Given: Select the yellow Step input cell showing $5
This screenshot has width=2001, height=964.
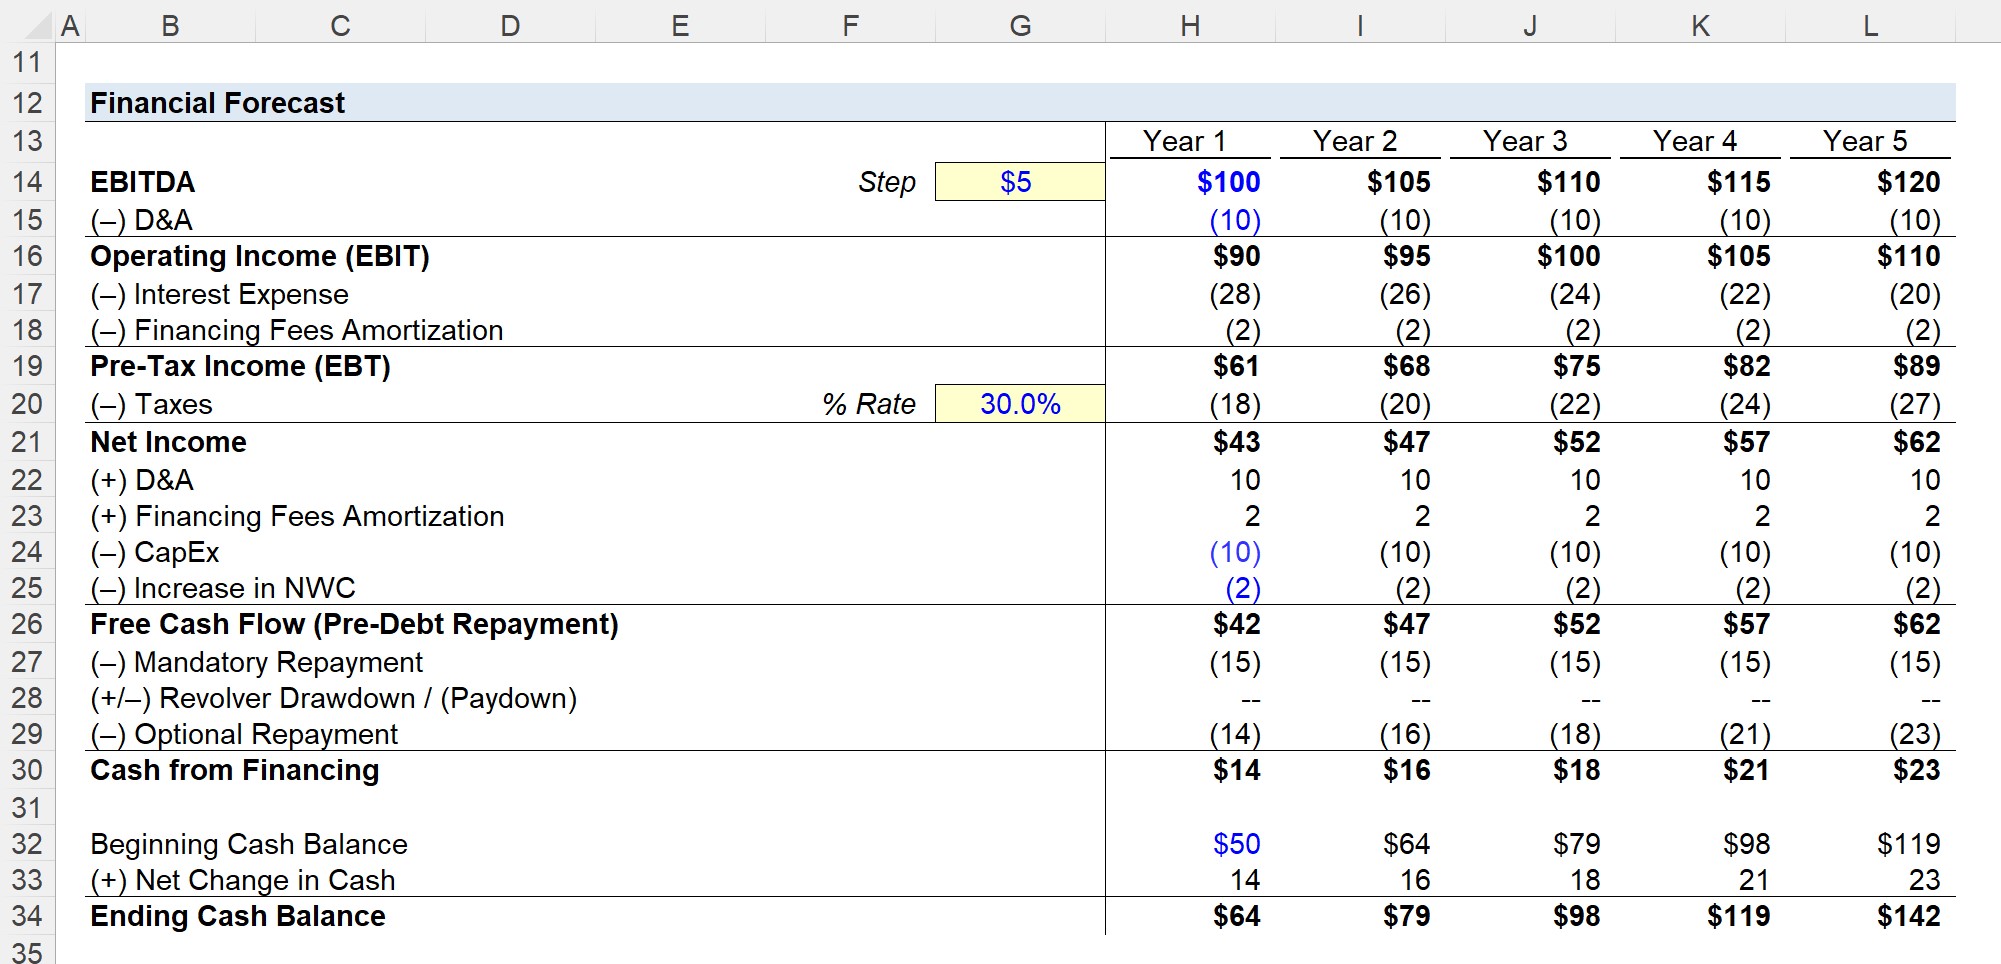Looking at the screenshot, I should coord(1019,182).
